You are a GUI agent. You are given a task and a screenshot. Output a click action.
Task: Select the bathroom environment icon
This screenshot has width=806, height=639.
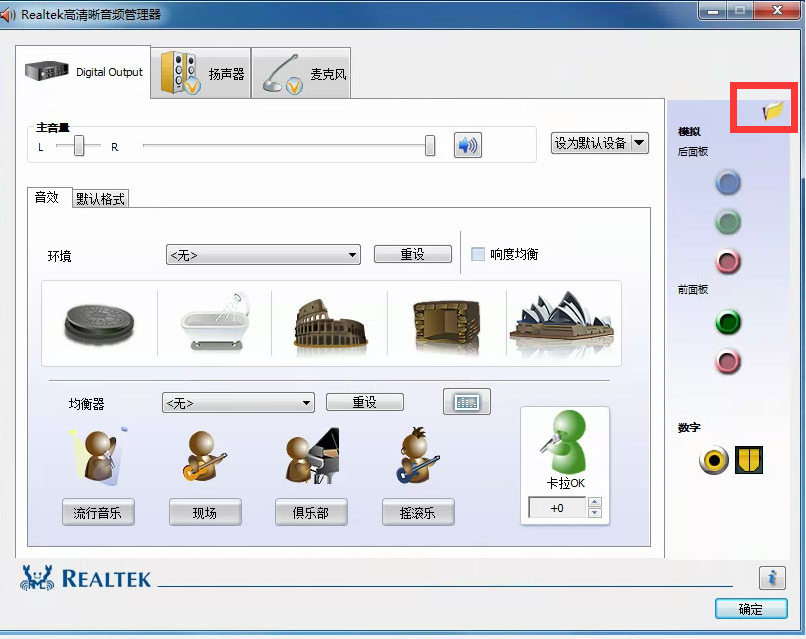click(x=214, y=322)
